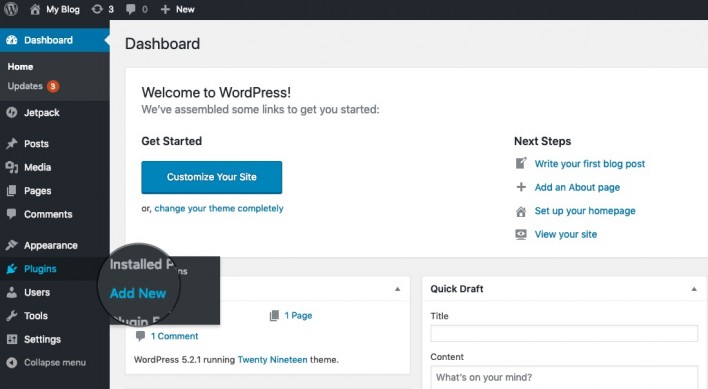
Task: Click the orange updates badge showing 3
Action: tap(53, 86)
